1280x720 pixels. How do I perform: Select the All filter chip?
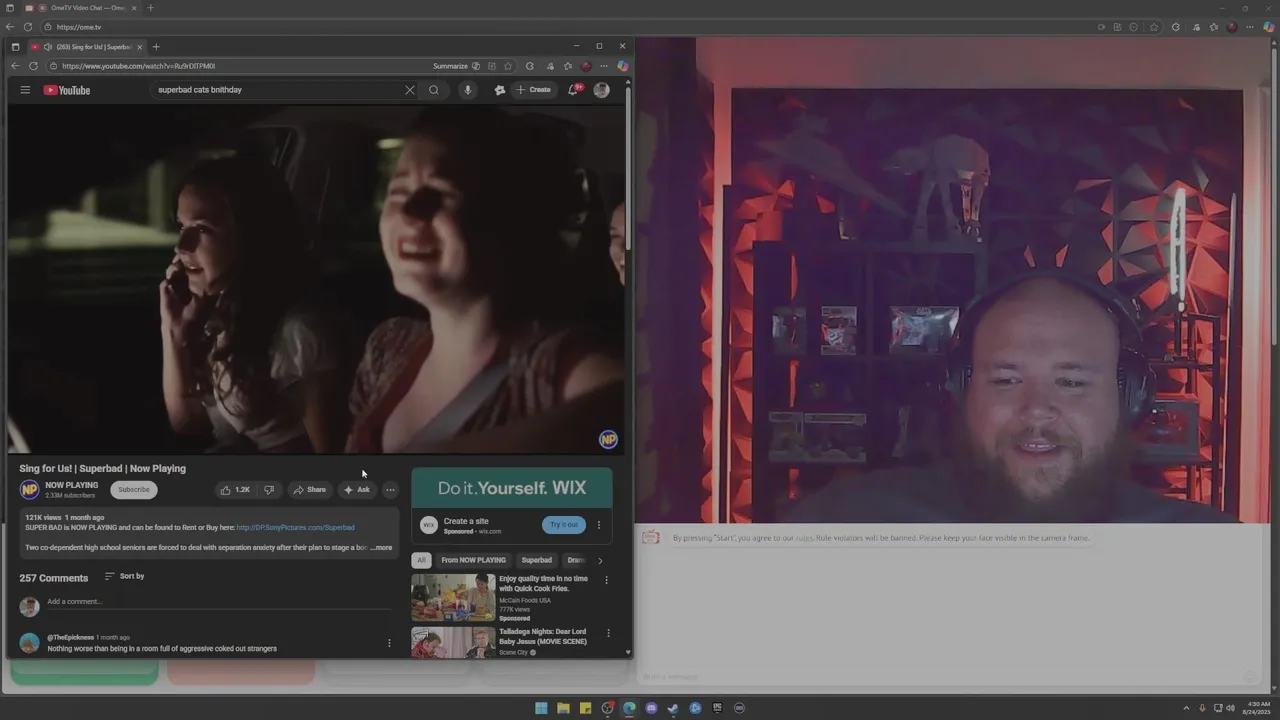421,560
